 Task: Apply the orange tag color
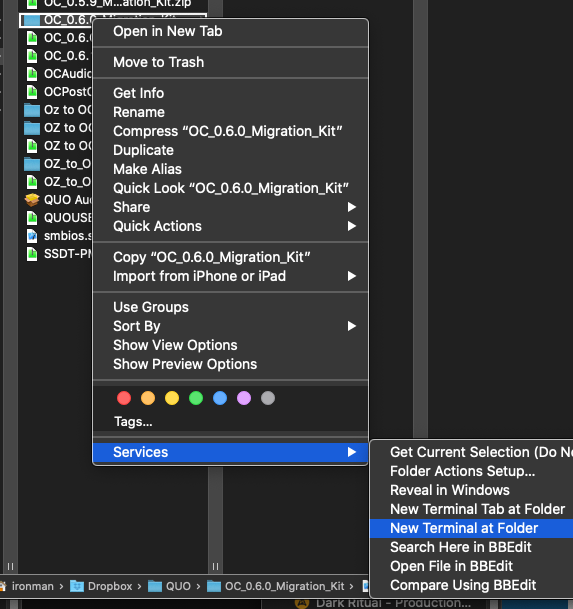click(148, 398)
